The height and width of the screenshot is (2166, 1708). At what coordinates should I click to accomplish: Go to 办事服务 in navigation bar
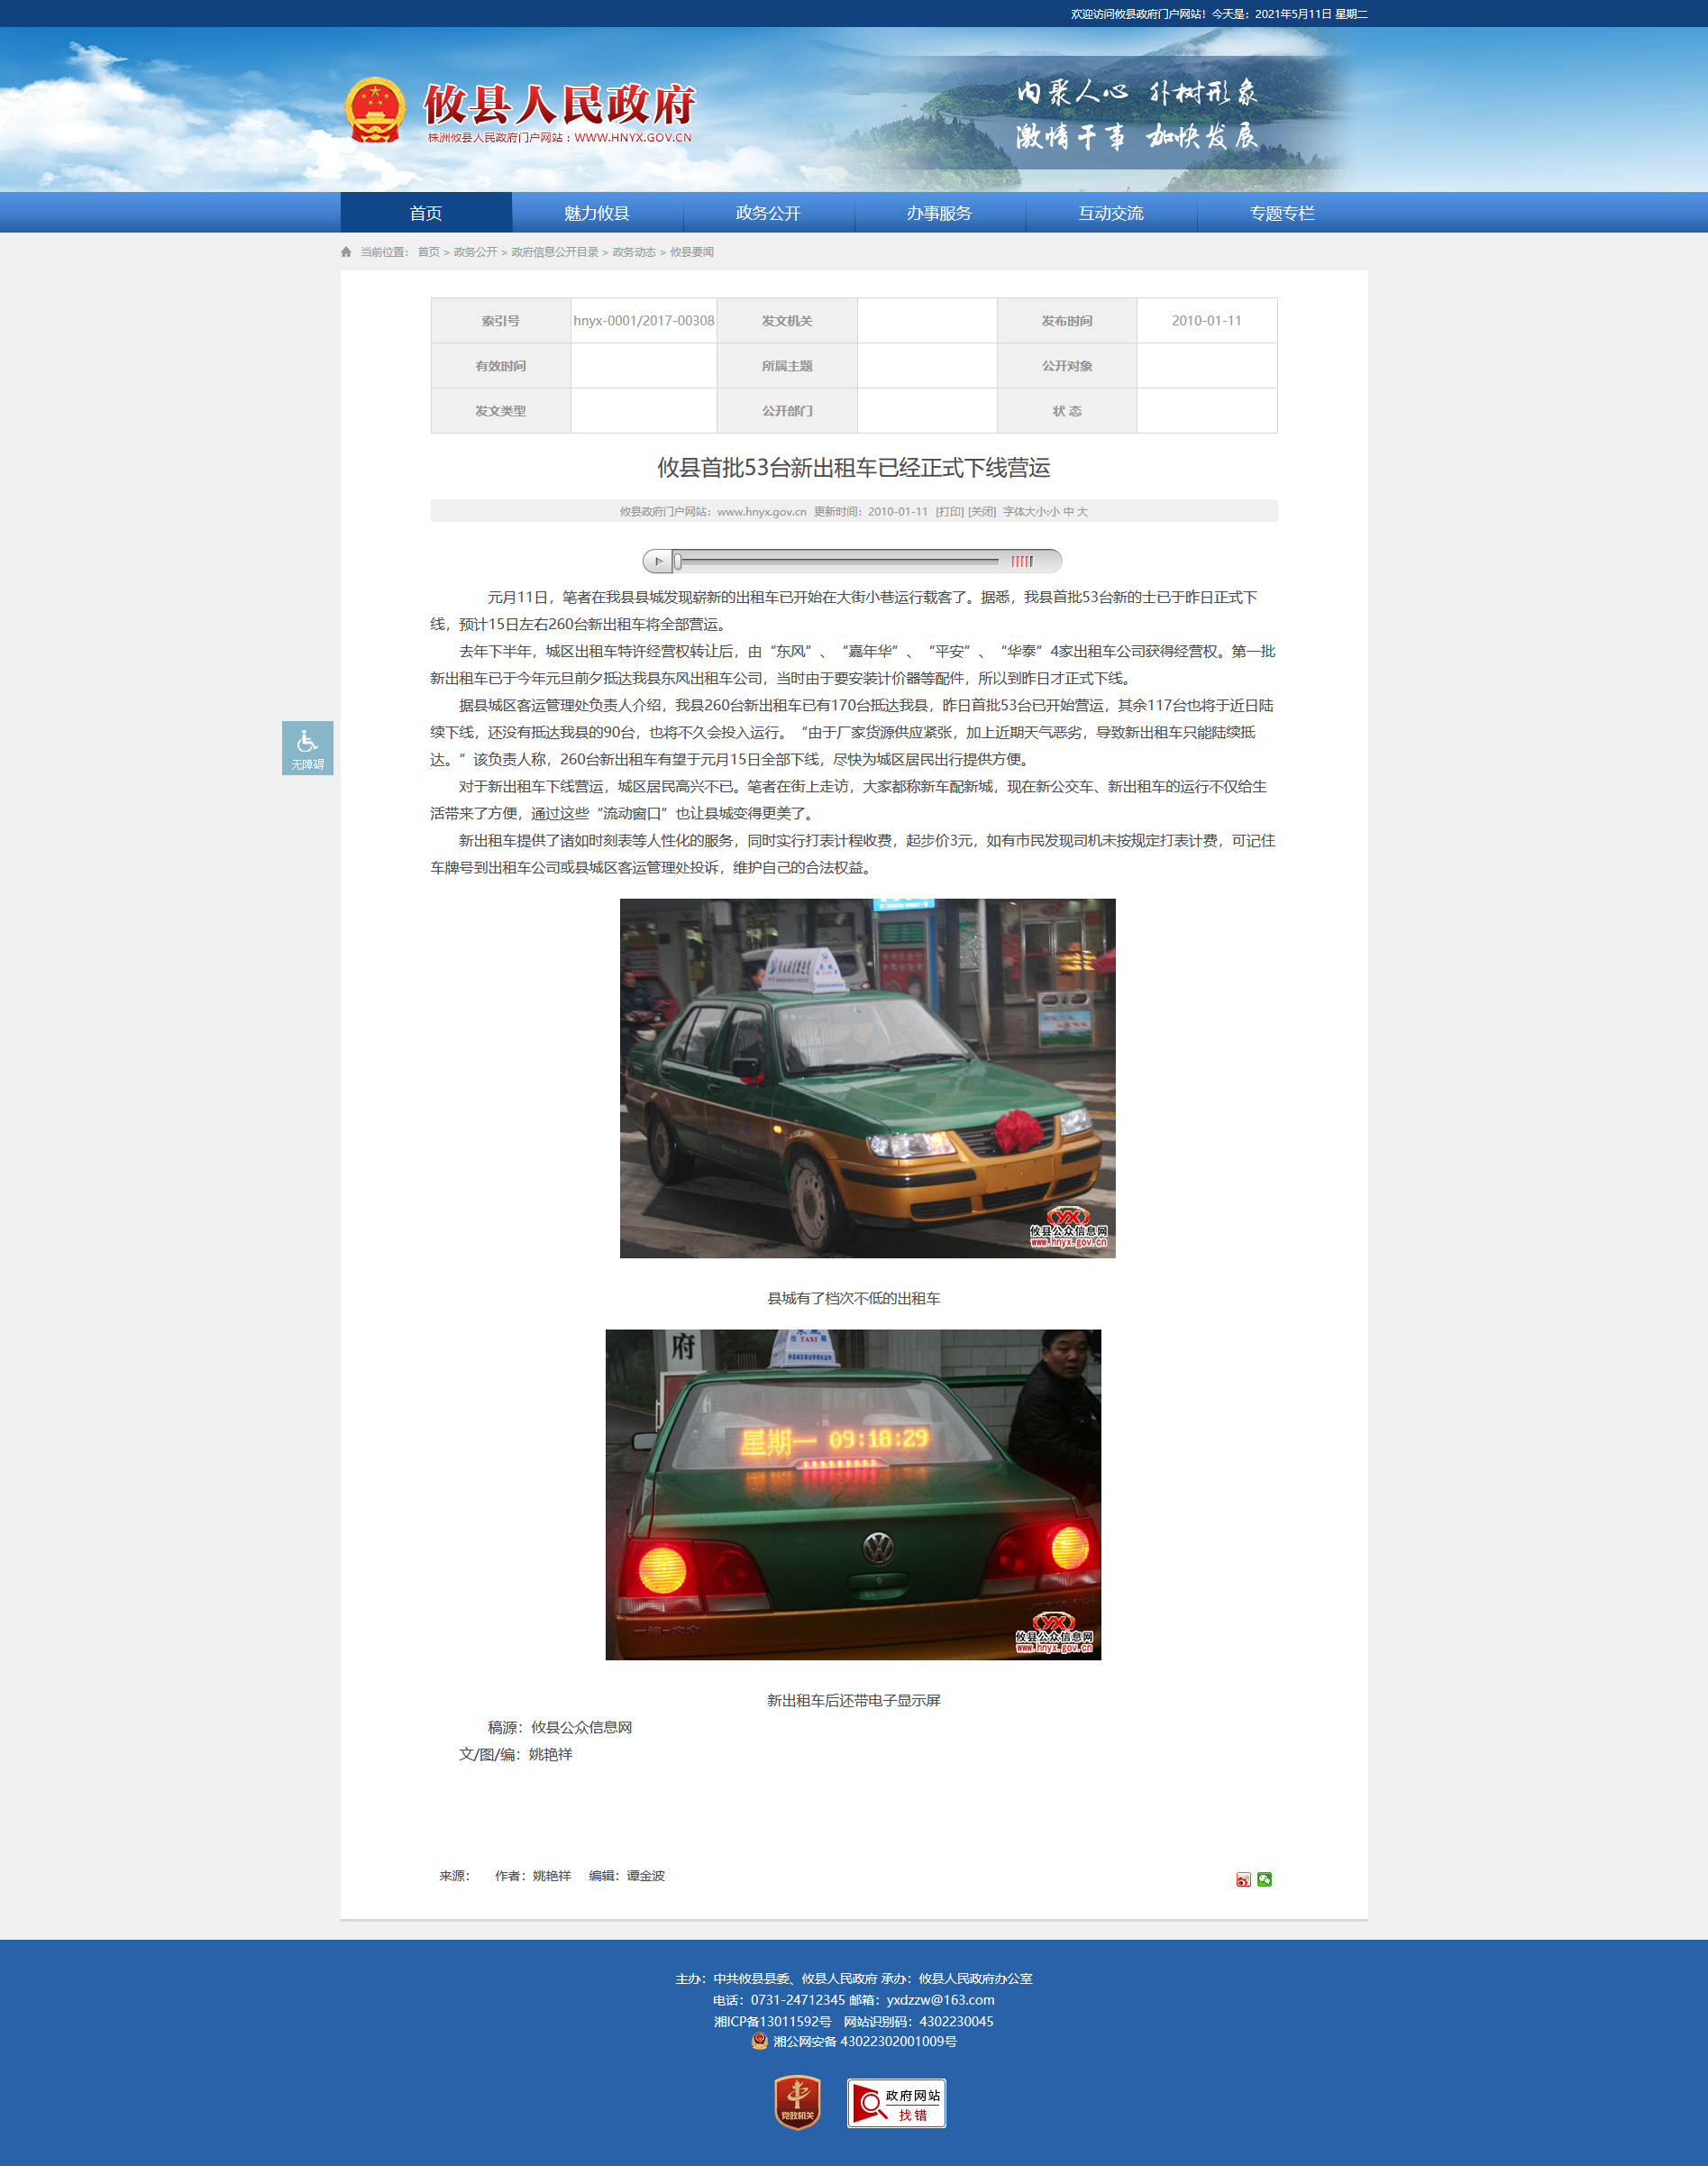[939, 213]
